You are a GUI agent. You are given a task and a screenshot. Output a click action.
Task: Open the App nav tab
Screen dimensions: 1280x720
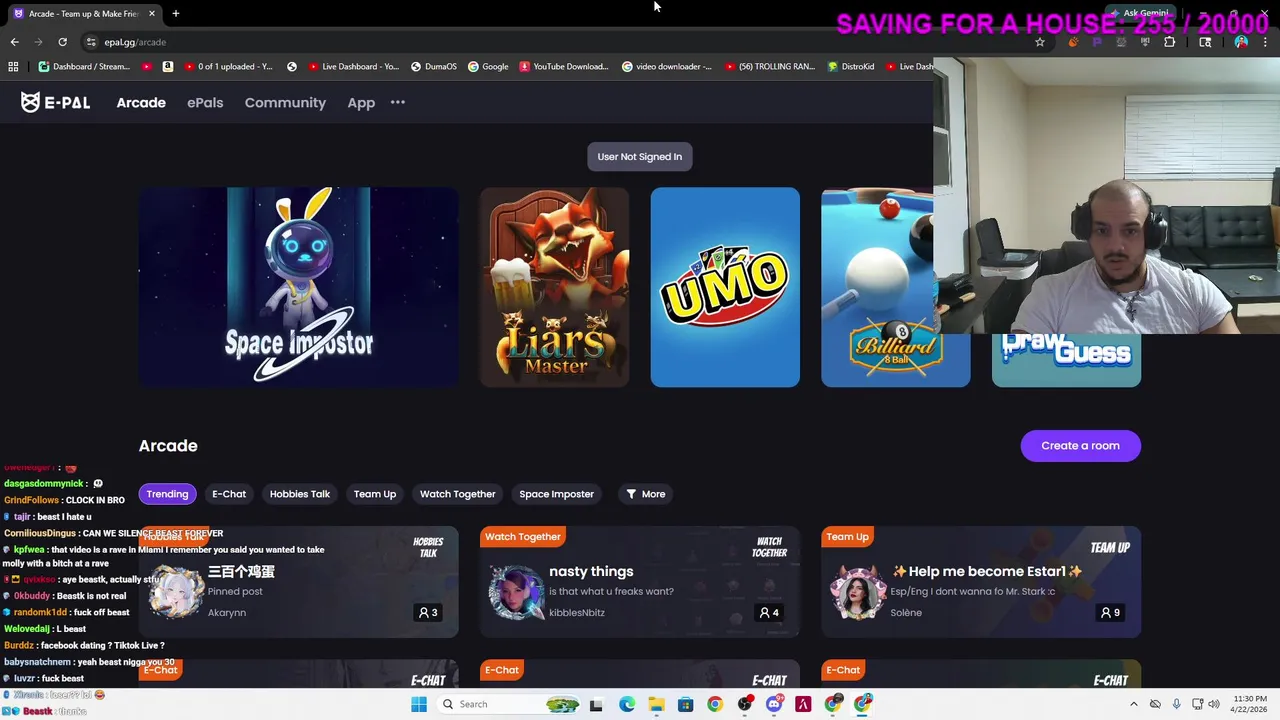pos(361,102)
